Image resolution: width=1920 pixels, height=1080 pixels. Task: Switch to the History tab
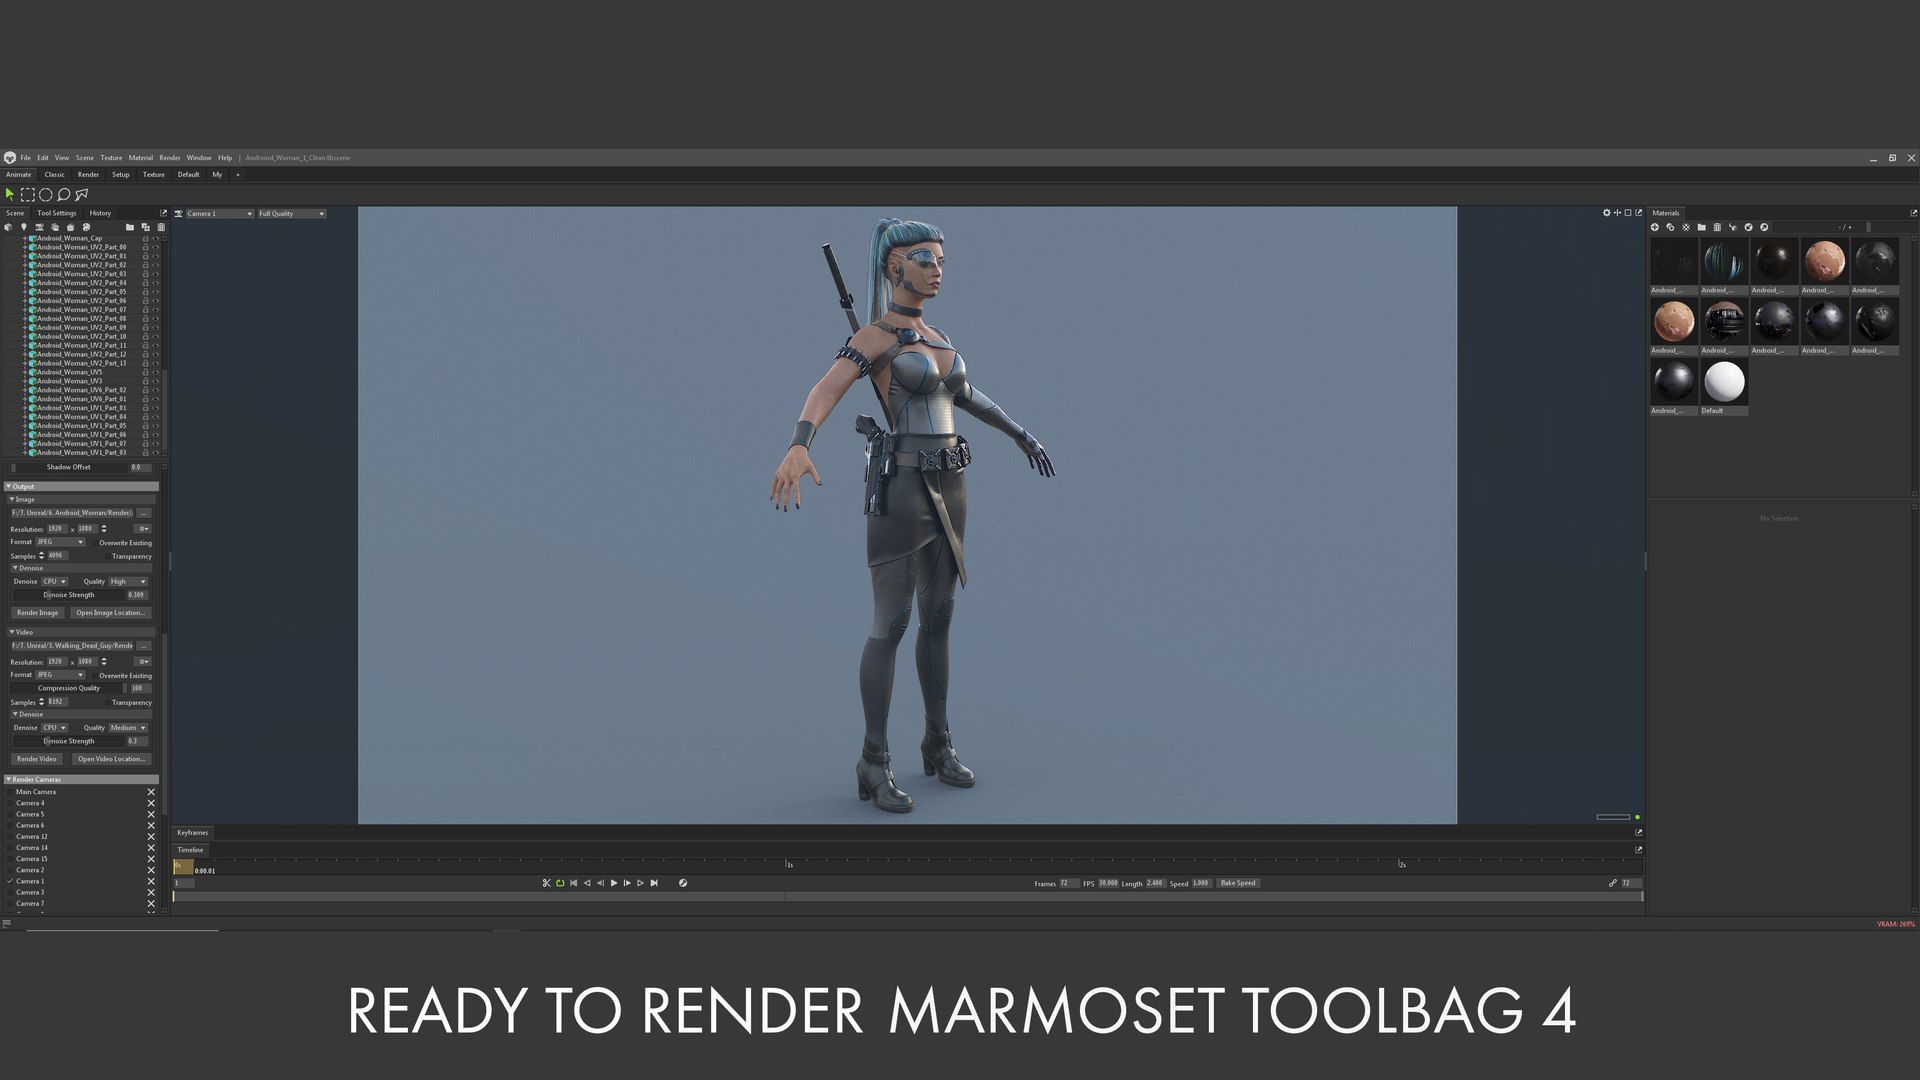tap(100, 213)
